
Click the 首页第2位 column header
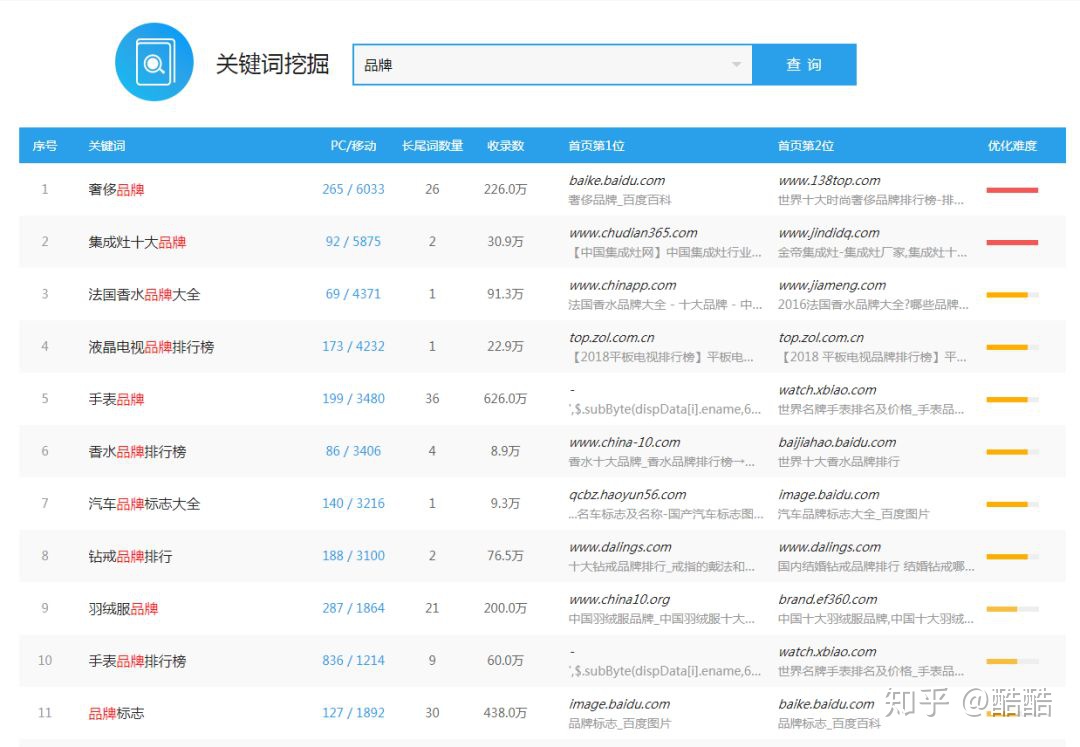coord(806,146)
